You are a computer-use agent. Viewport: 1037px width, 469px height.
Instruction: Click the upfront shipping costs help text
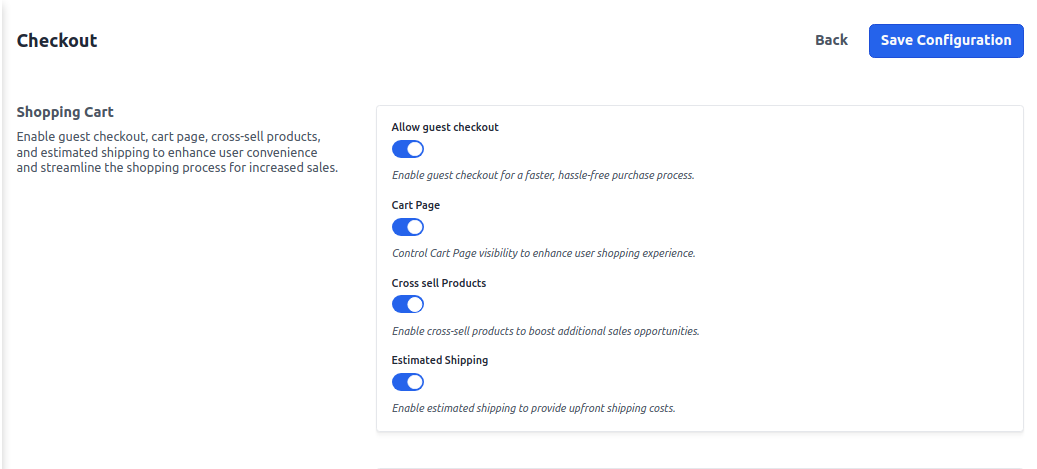click(x=533, y=408)
